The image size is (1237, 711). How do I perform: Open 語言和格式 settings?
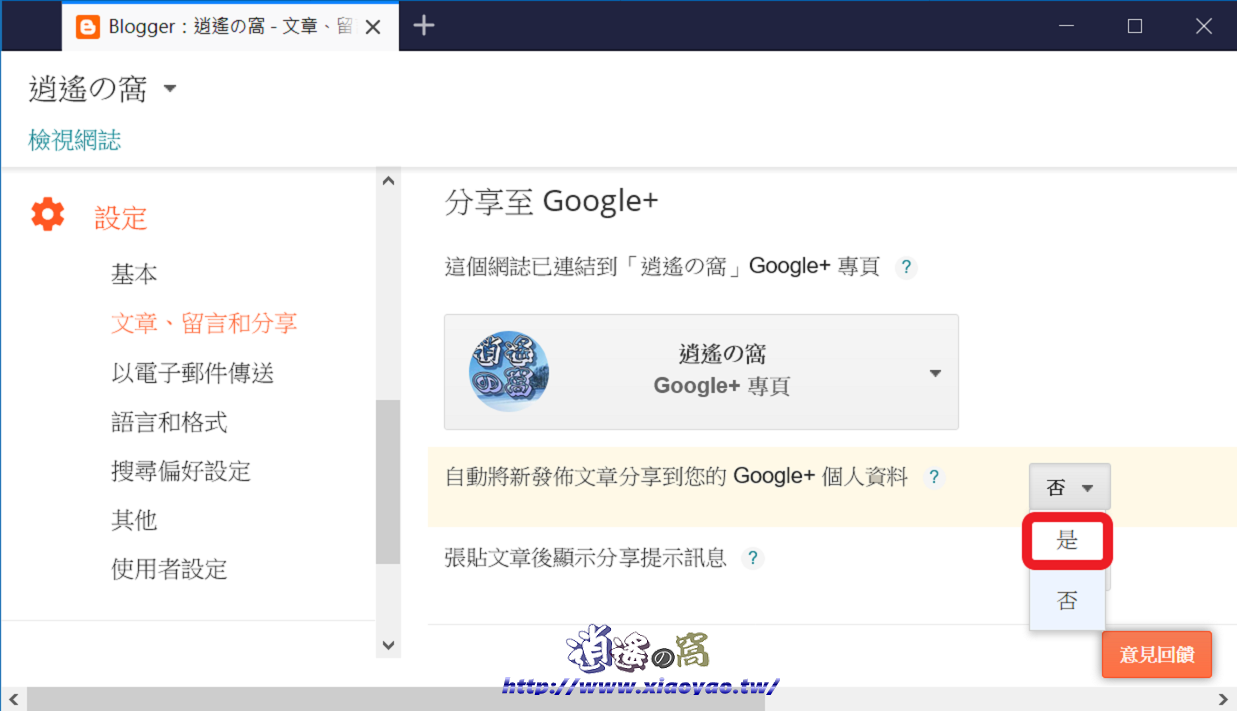point(169,422)
